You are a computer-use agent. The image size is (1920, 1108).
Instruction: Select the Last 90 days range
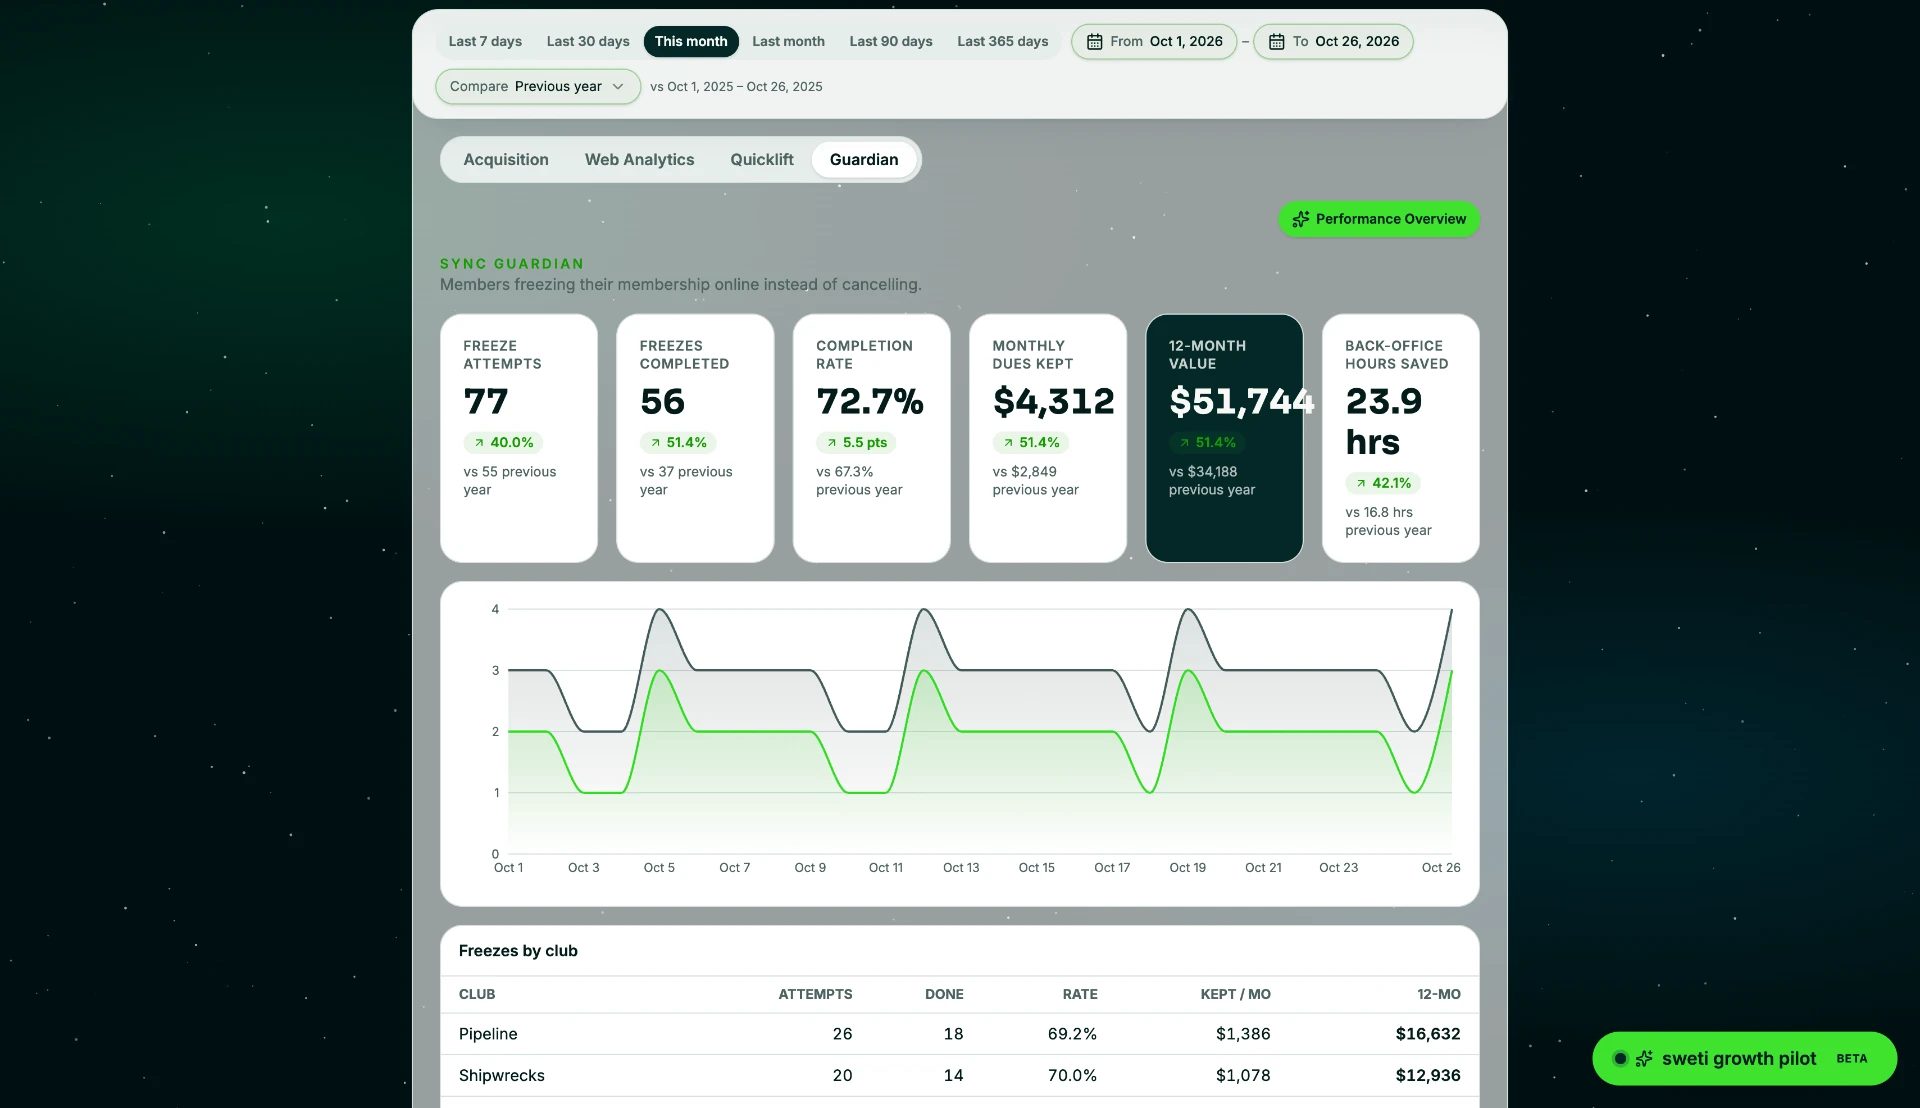[891, 42]
